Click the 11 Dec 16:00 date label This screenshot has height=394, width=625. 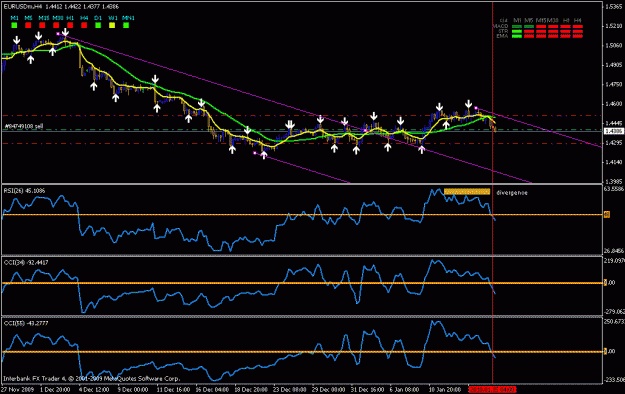173,389
